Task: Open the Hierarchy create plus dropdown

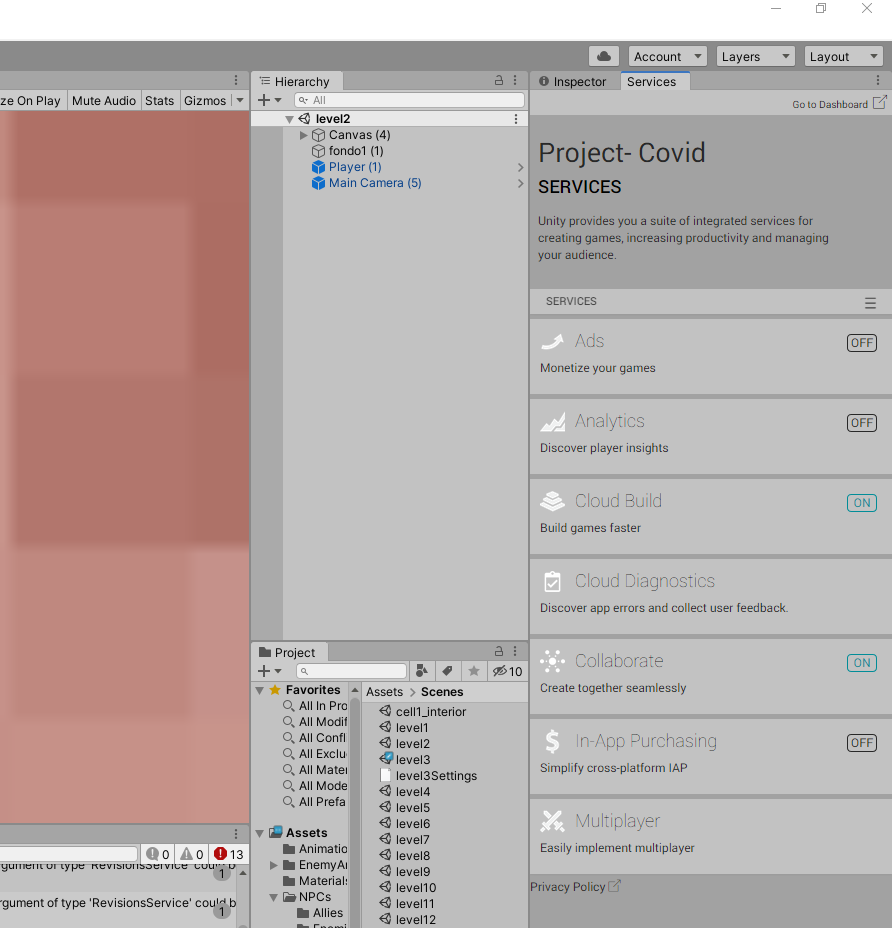Action: [270, 100]
